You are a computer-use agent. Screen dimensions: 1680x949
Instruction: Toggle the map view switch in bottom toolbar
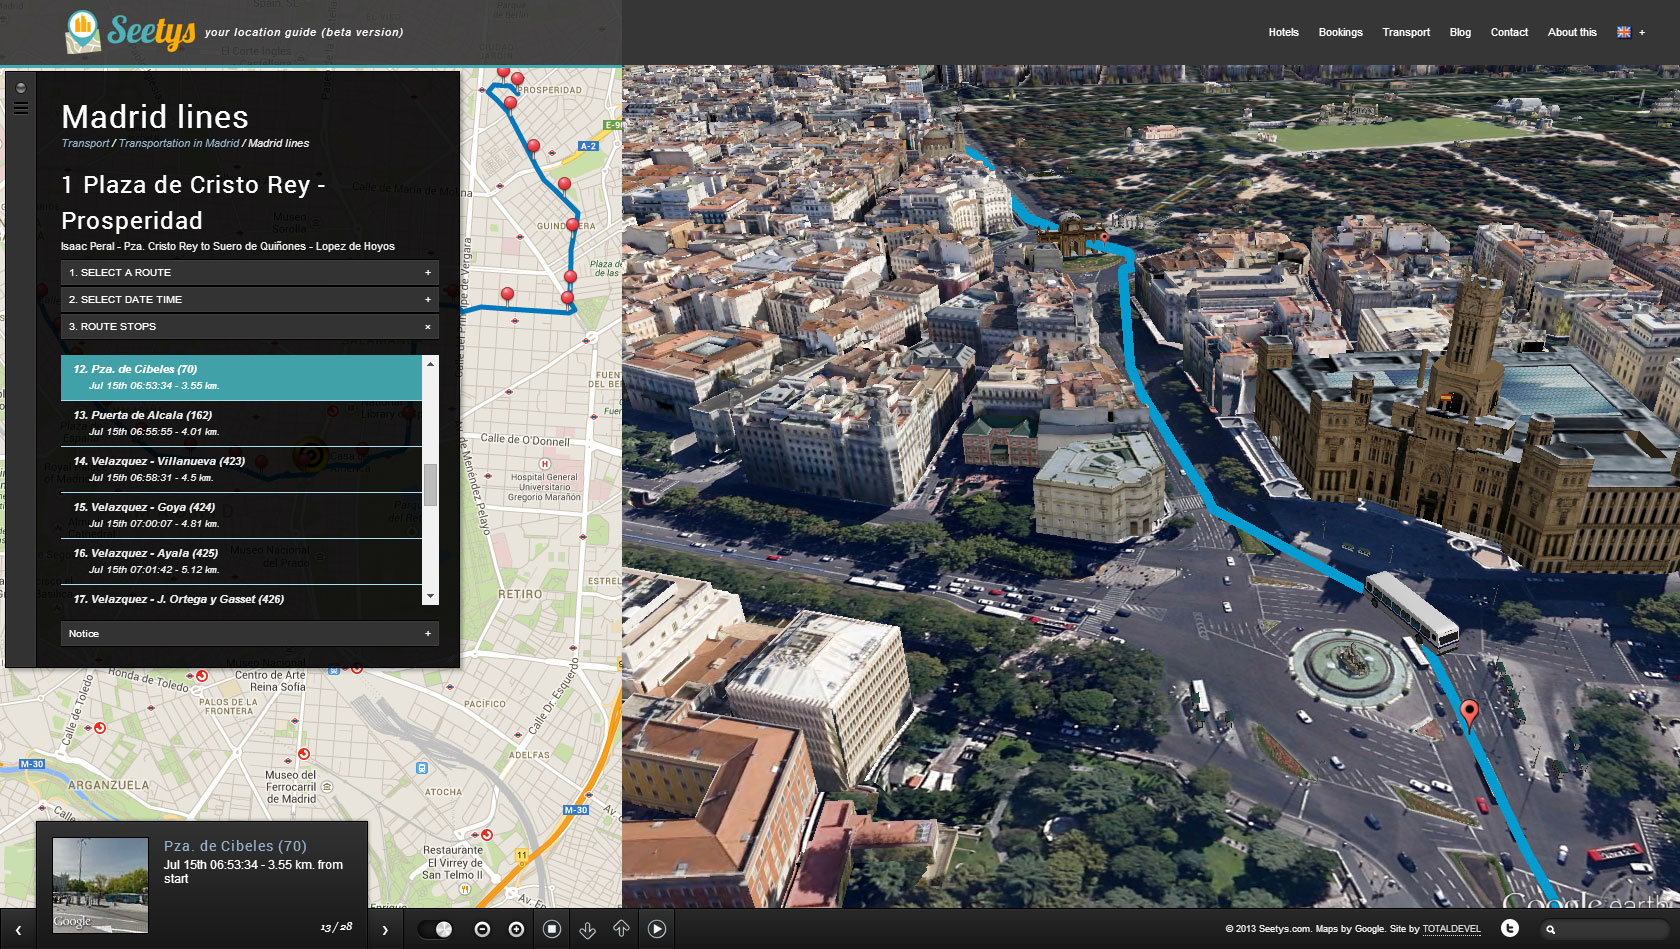(435, 929)
